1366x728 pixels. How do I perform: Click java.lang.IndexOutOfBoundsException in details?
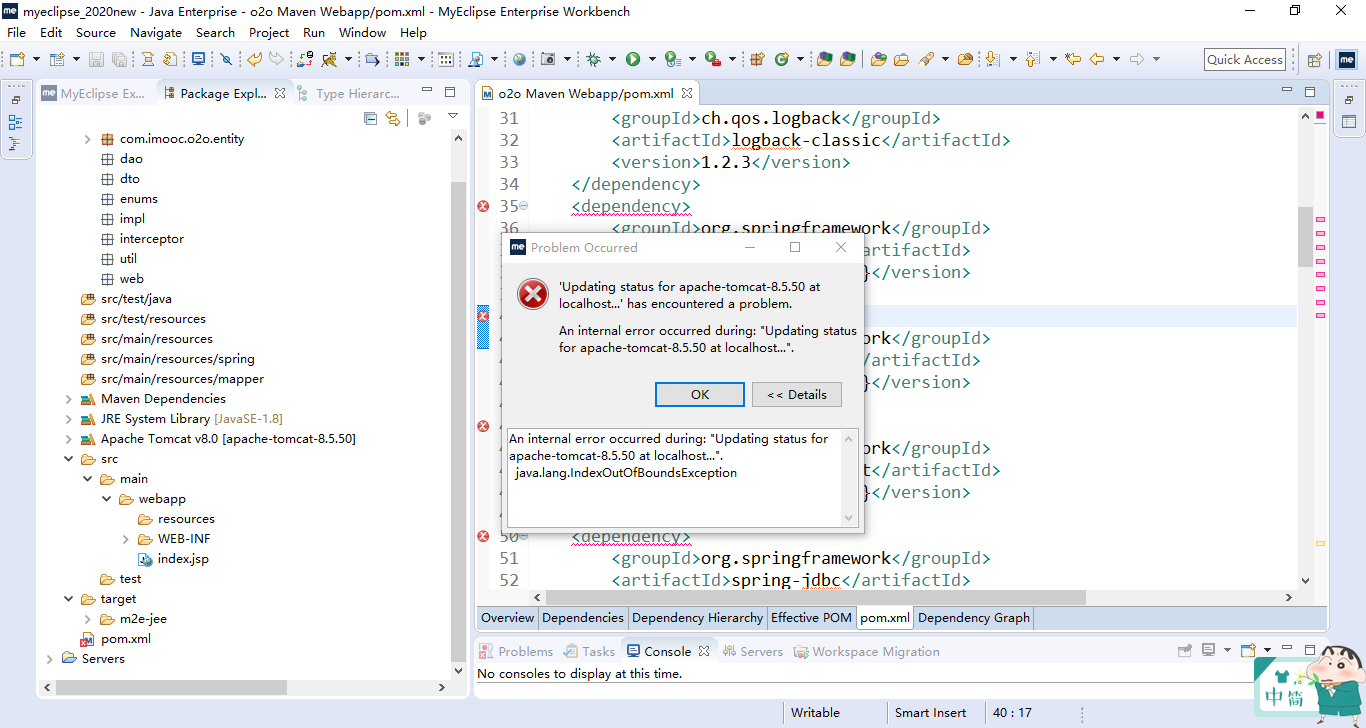[626, 473]
